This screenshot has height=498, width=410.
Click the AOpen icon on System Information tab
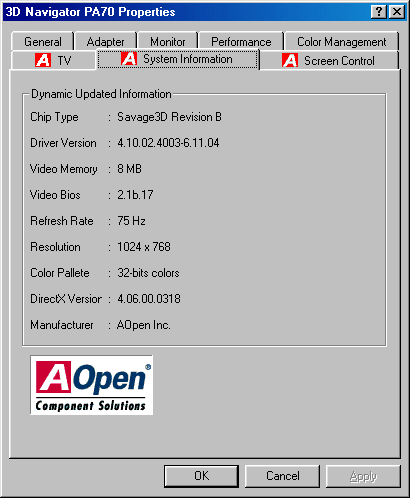(129, 59)
